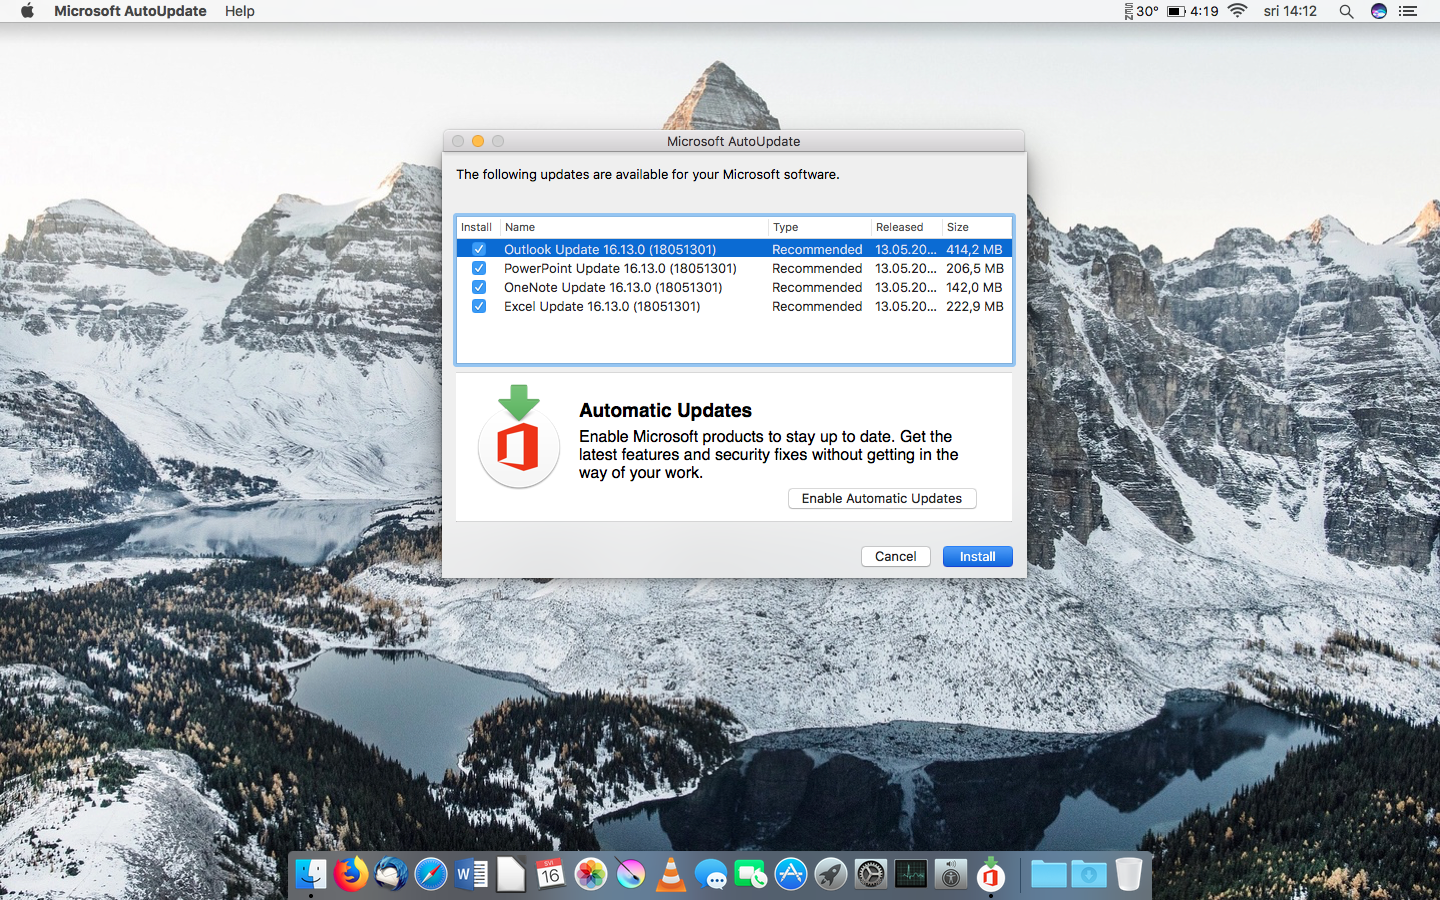Launch VLC cone icon in dock
The height and width of the screenshot is (900, 1440).
[x=671, y=875]
